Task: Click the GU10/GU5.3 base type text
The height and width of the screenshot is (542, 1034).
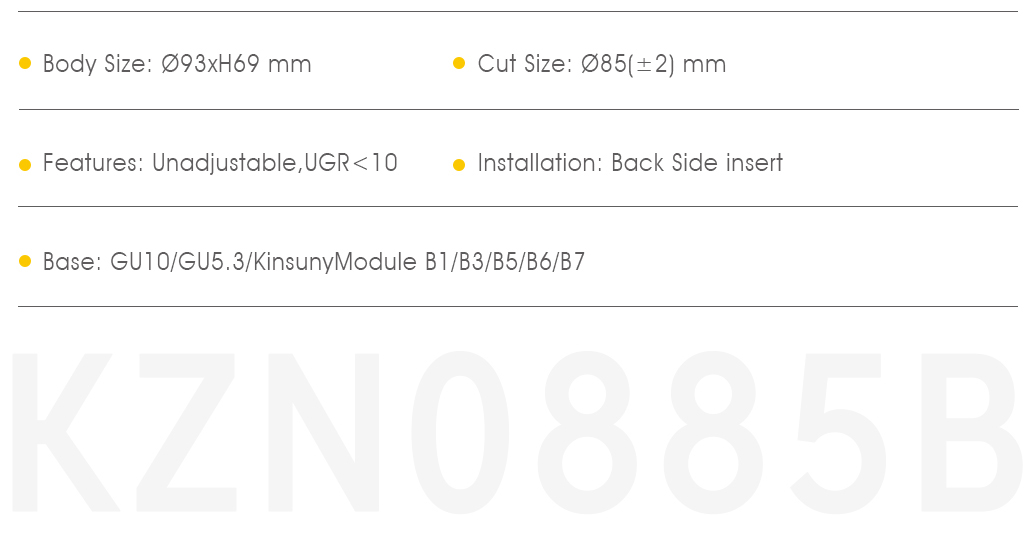Action: coord(177,262)
